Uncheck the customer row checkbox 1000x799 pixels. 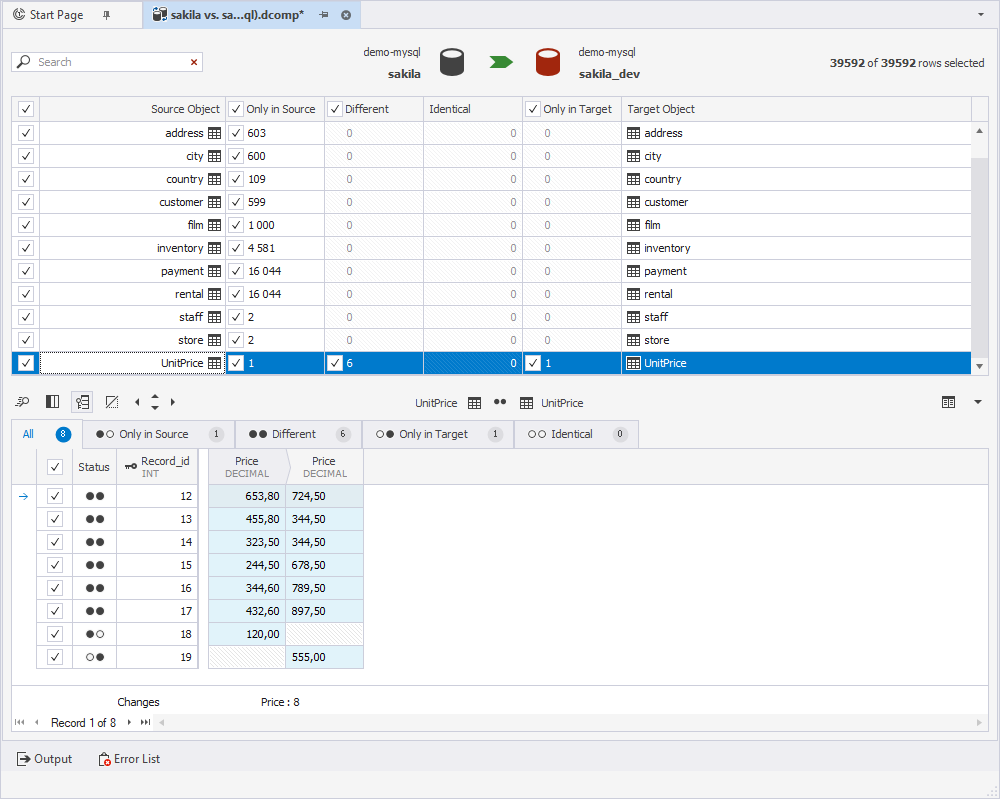26,202
